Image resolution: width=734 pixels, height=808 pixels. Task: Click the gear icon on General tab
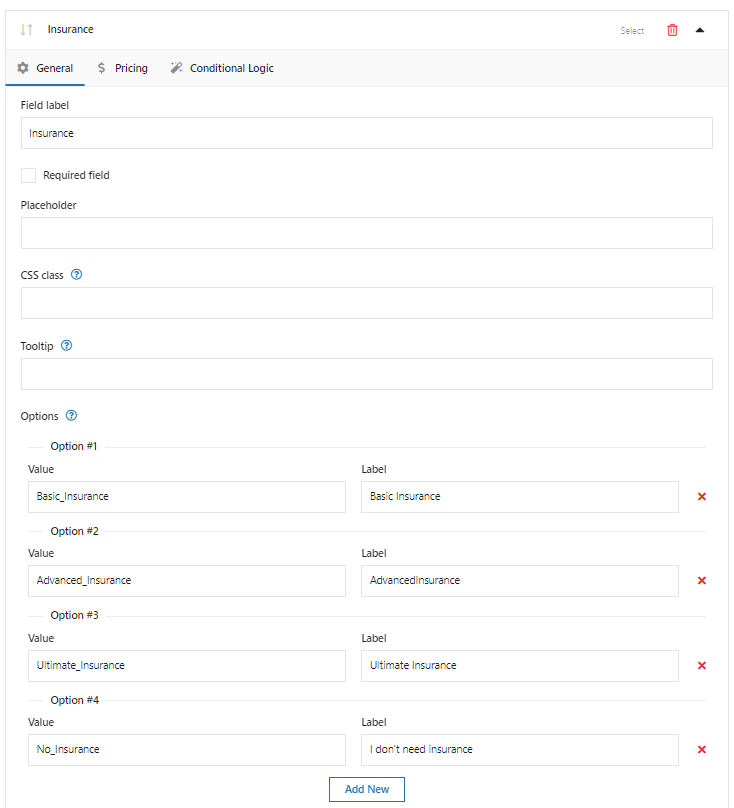click(23, 68)
